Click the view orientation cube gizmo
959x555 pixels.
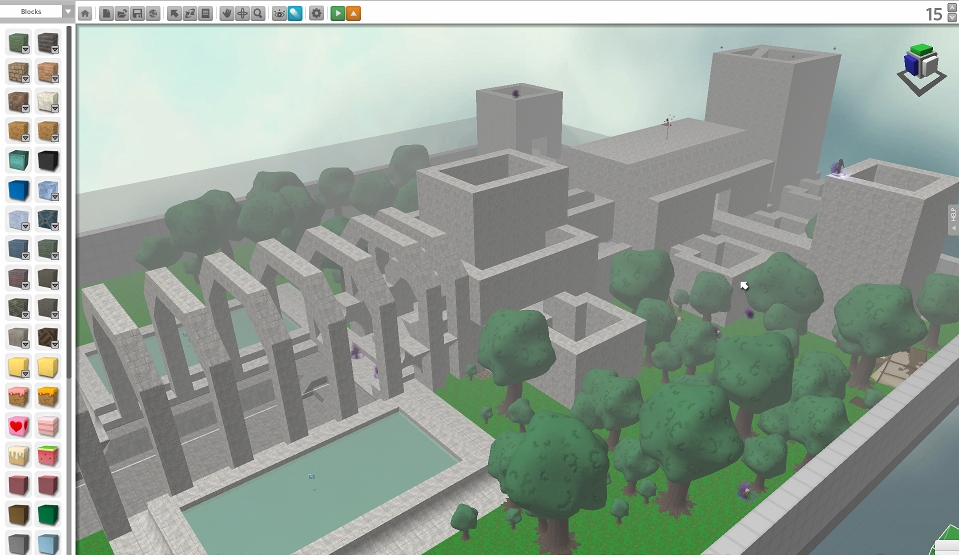919,66
